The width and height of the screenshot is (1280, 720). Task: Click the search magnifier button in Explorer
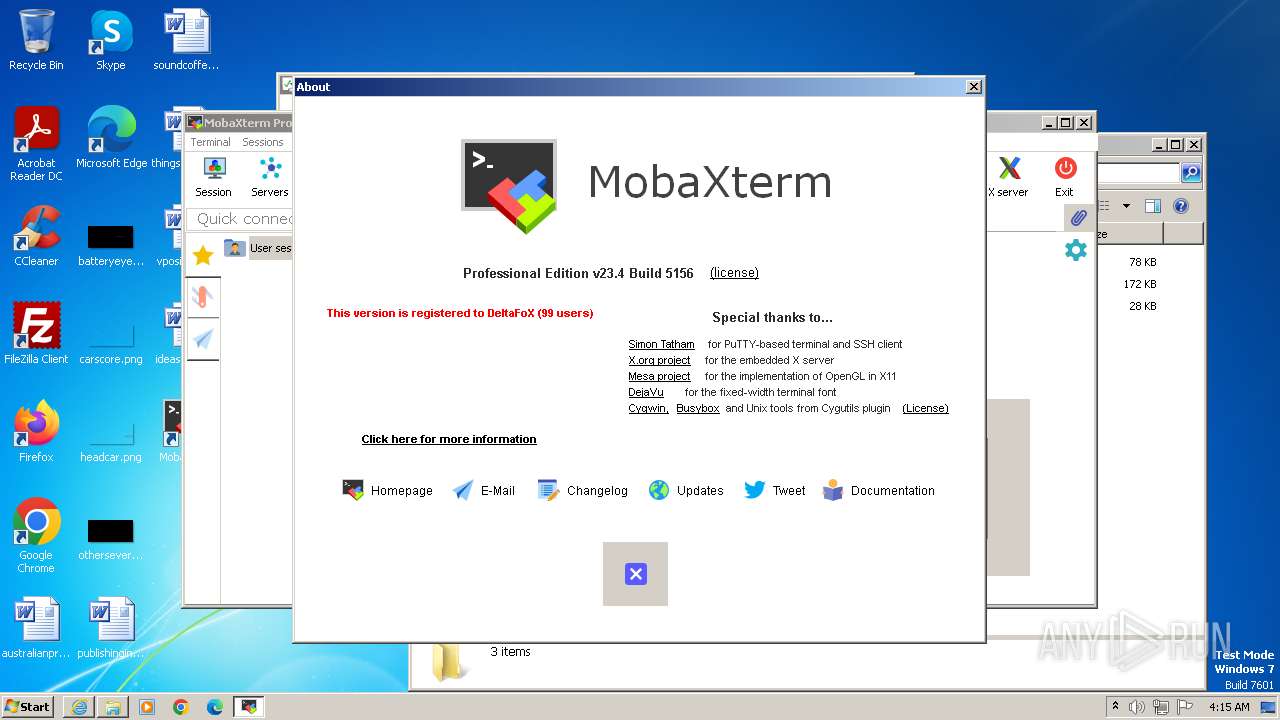click(1190, 173)
